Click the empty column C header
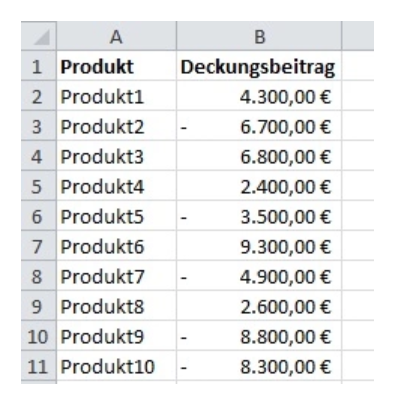The width and height of the screenshot is (397, 396). point(358,36)
